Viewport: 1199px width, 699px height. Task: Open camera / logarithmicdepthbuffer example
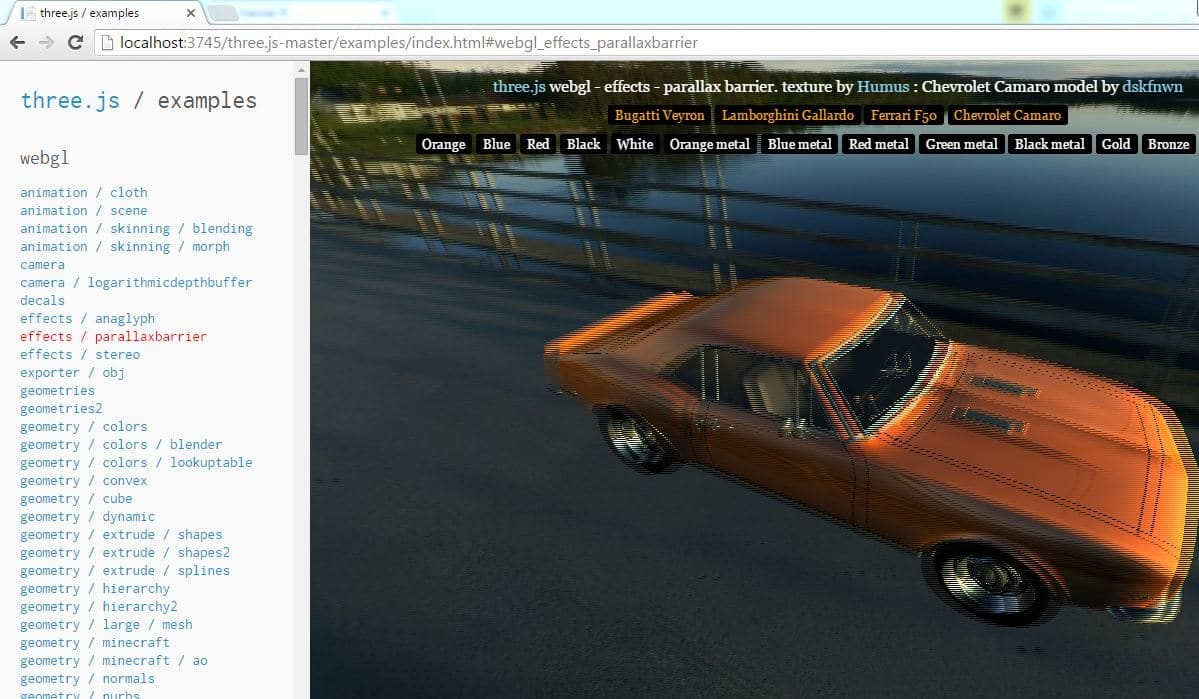coord(136,282)
